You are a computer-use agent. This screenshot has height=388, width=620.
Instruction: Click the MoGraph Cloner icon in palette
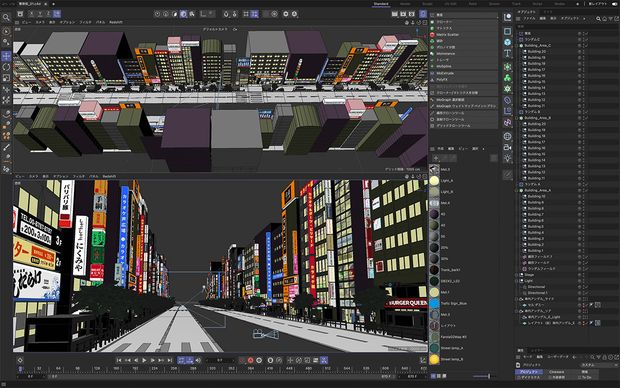point(508,78)
